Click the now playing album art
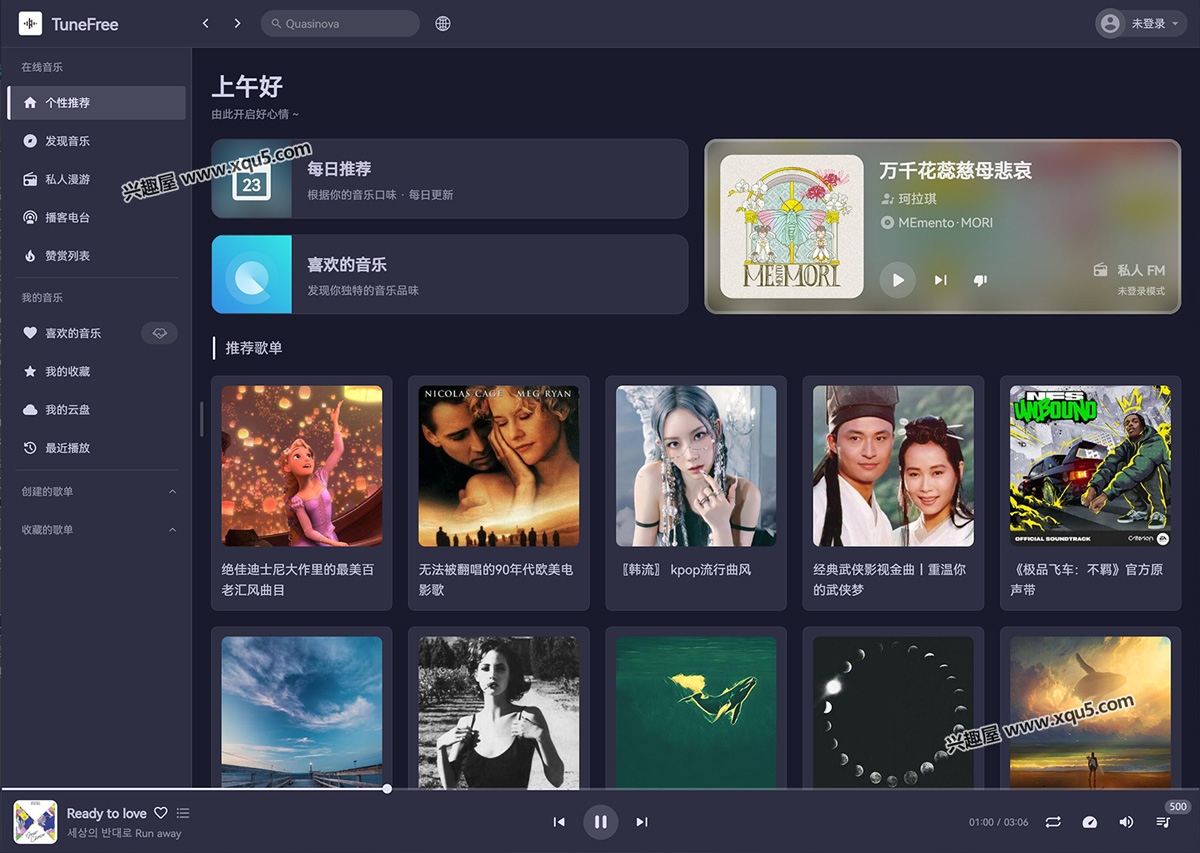 35,822
